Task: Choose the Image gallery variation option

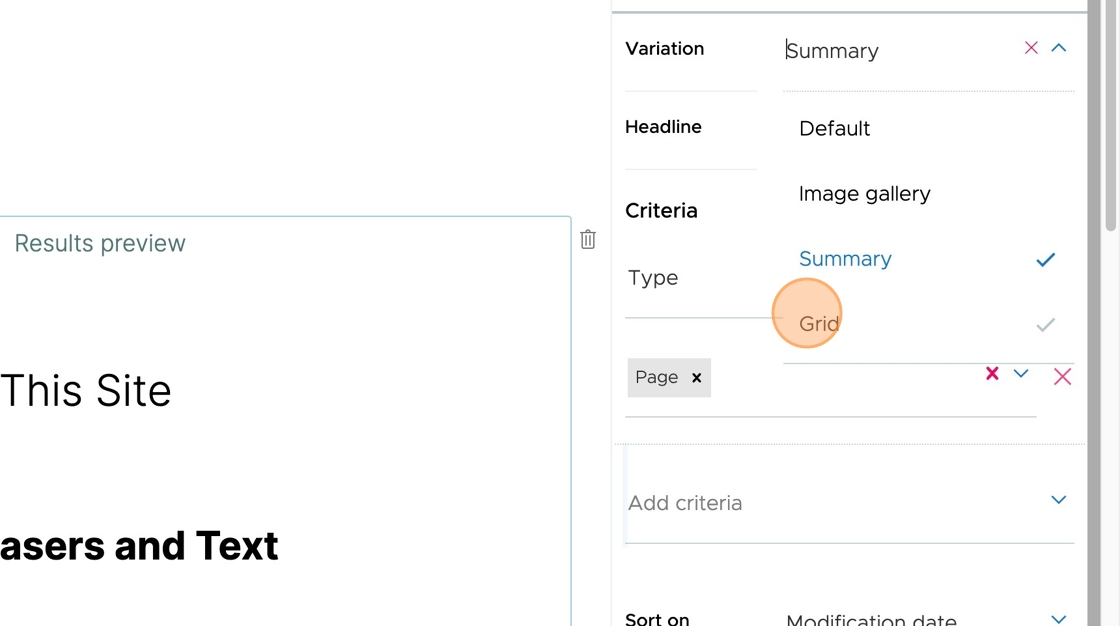Action: pos(864,194)
